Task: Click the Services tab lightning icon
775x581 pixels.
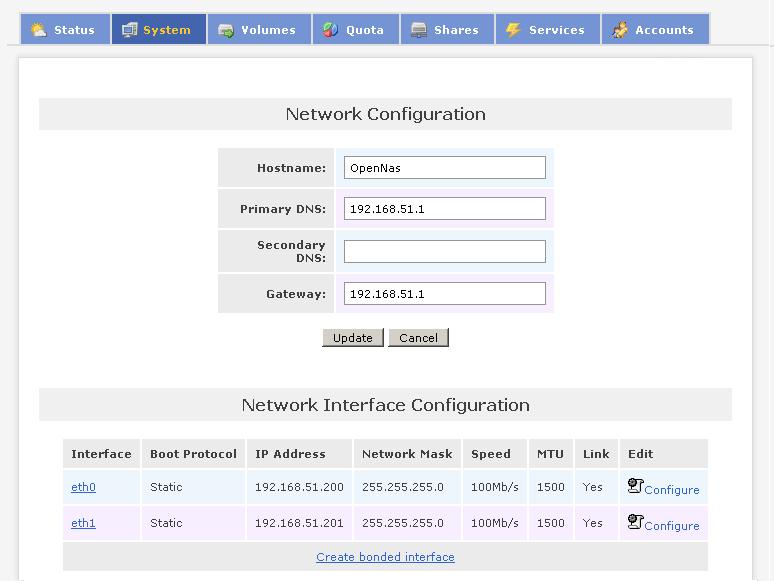Action: (x=514, y=30)
